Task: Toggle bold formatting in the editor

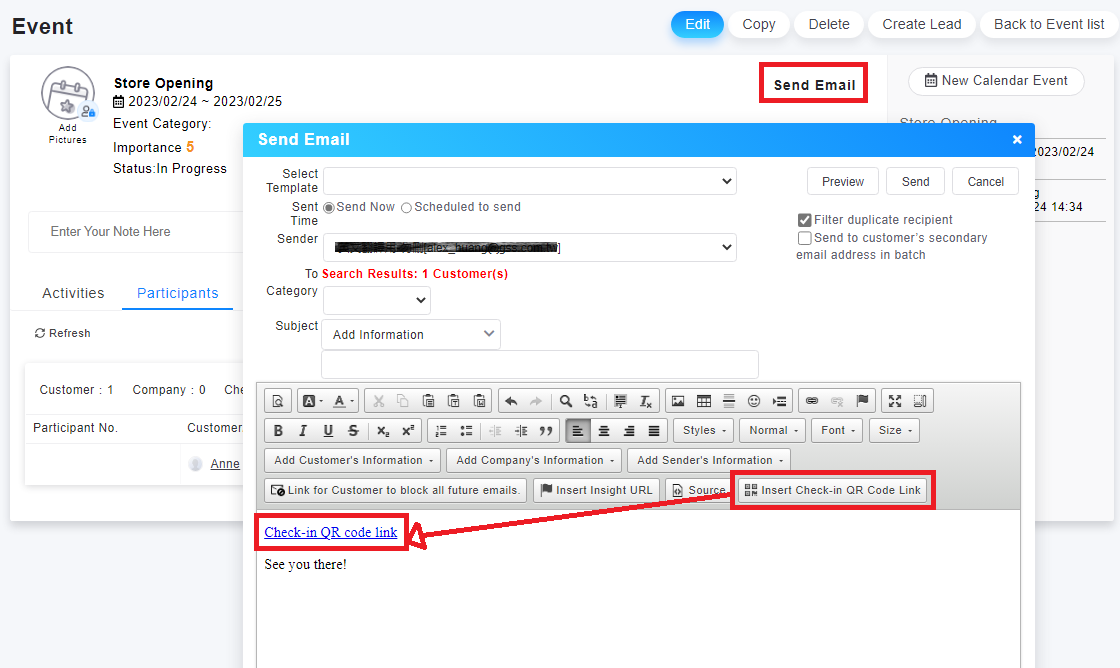Action: (x=279, y=431)
